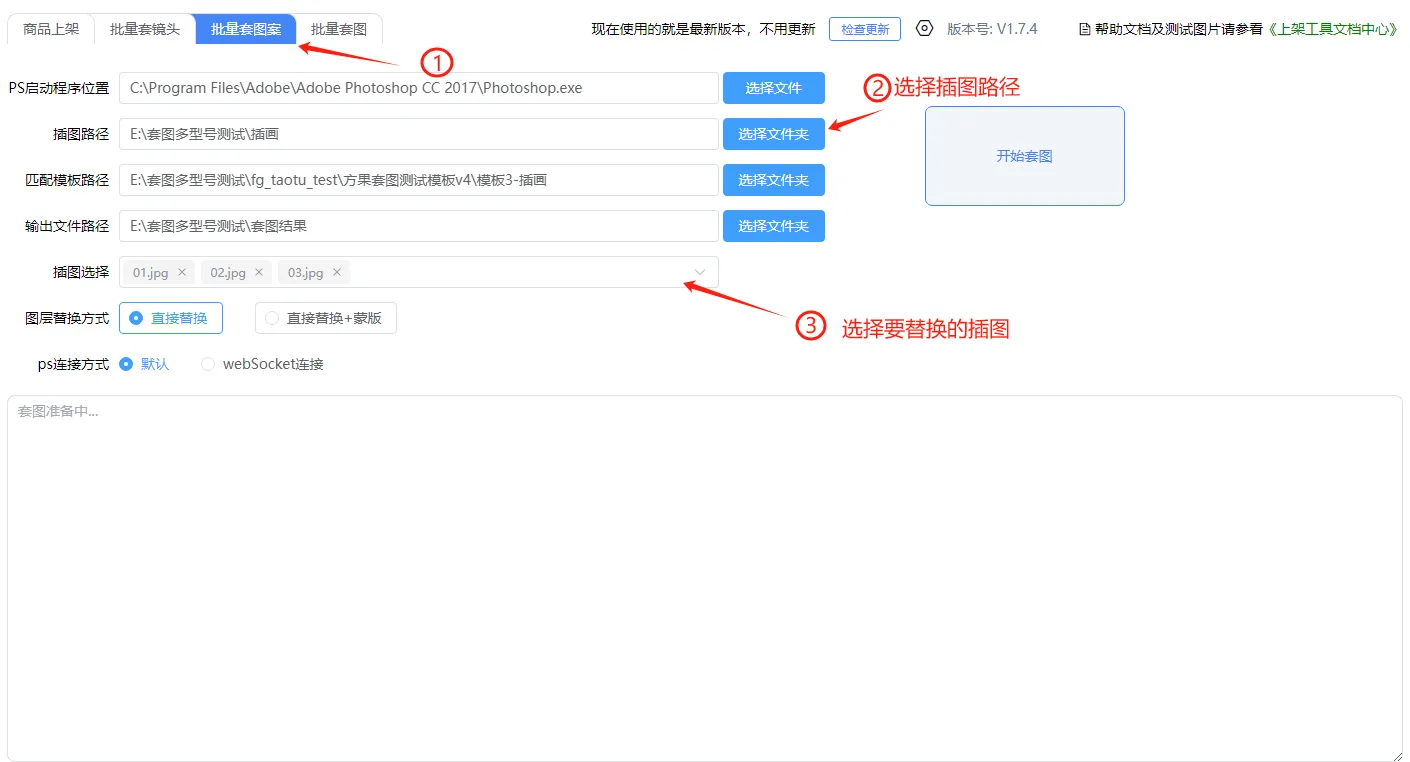This screenshot has width=1410, height=762.
Task: Open the settings gear icon beside version number
Action: pos(924,28)
